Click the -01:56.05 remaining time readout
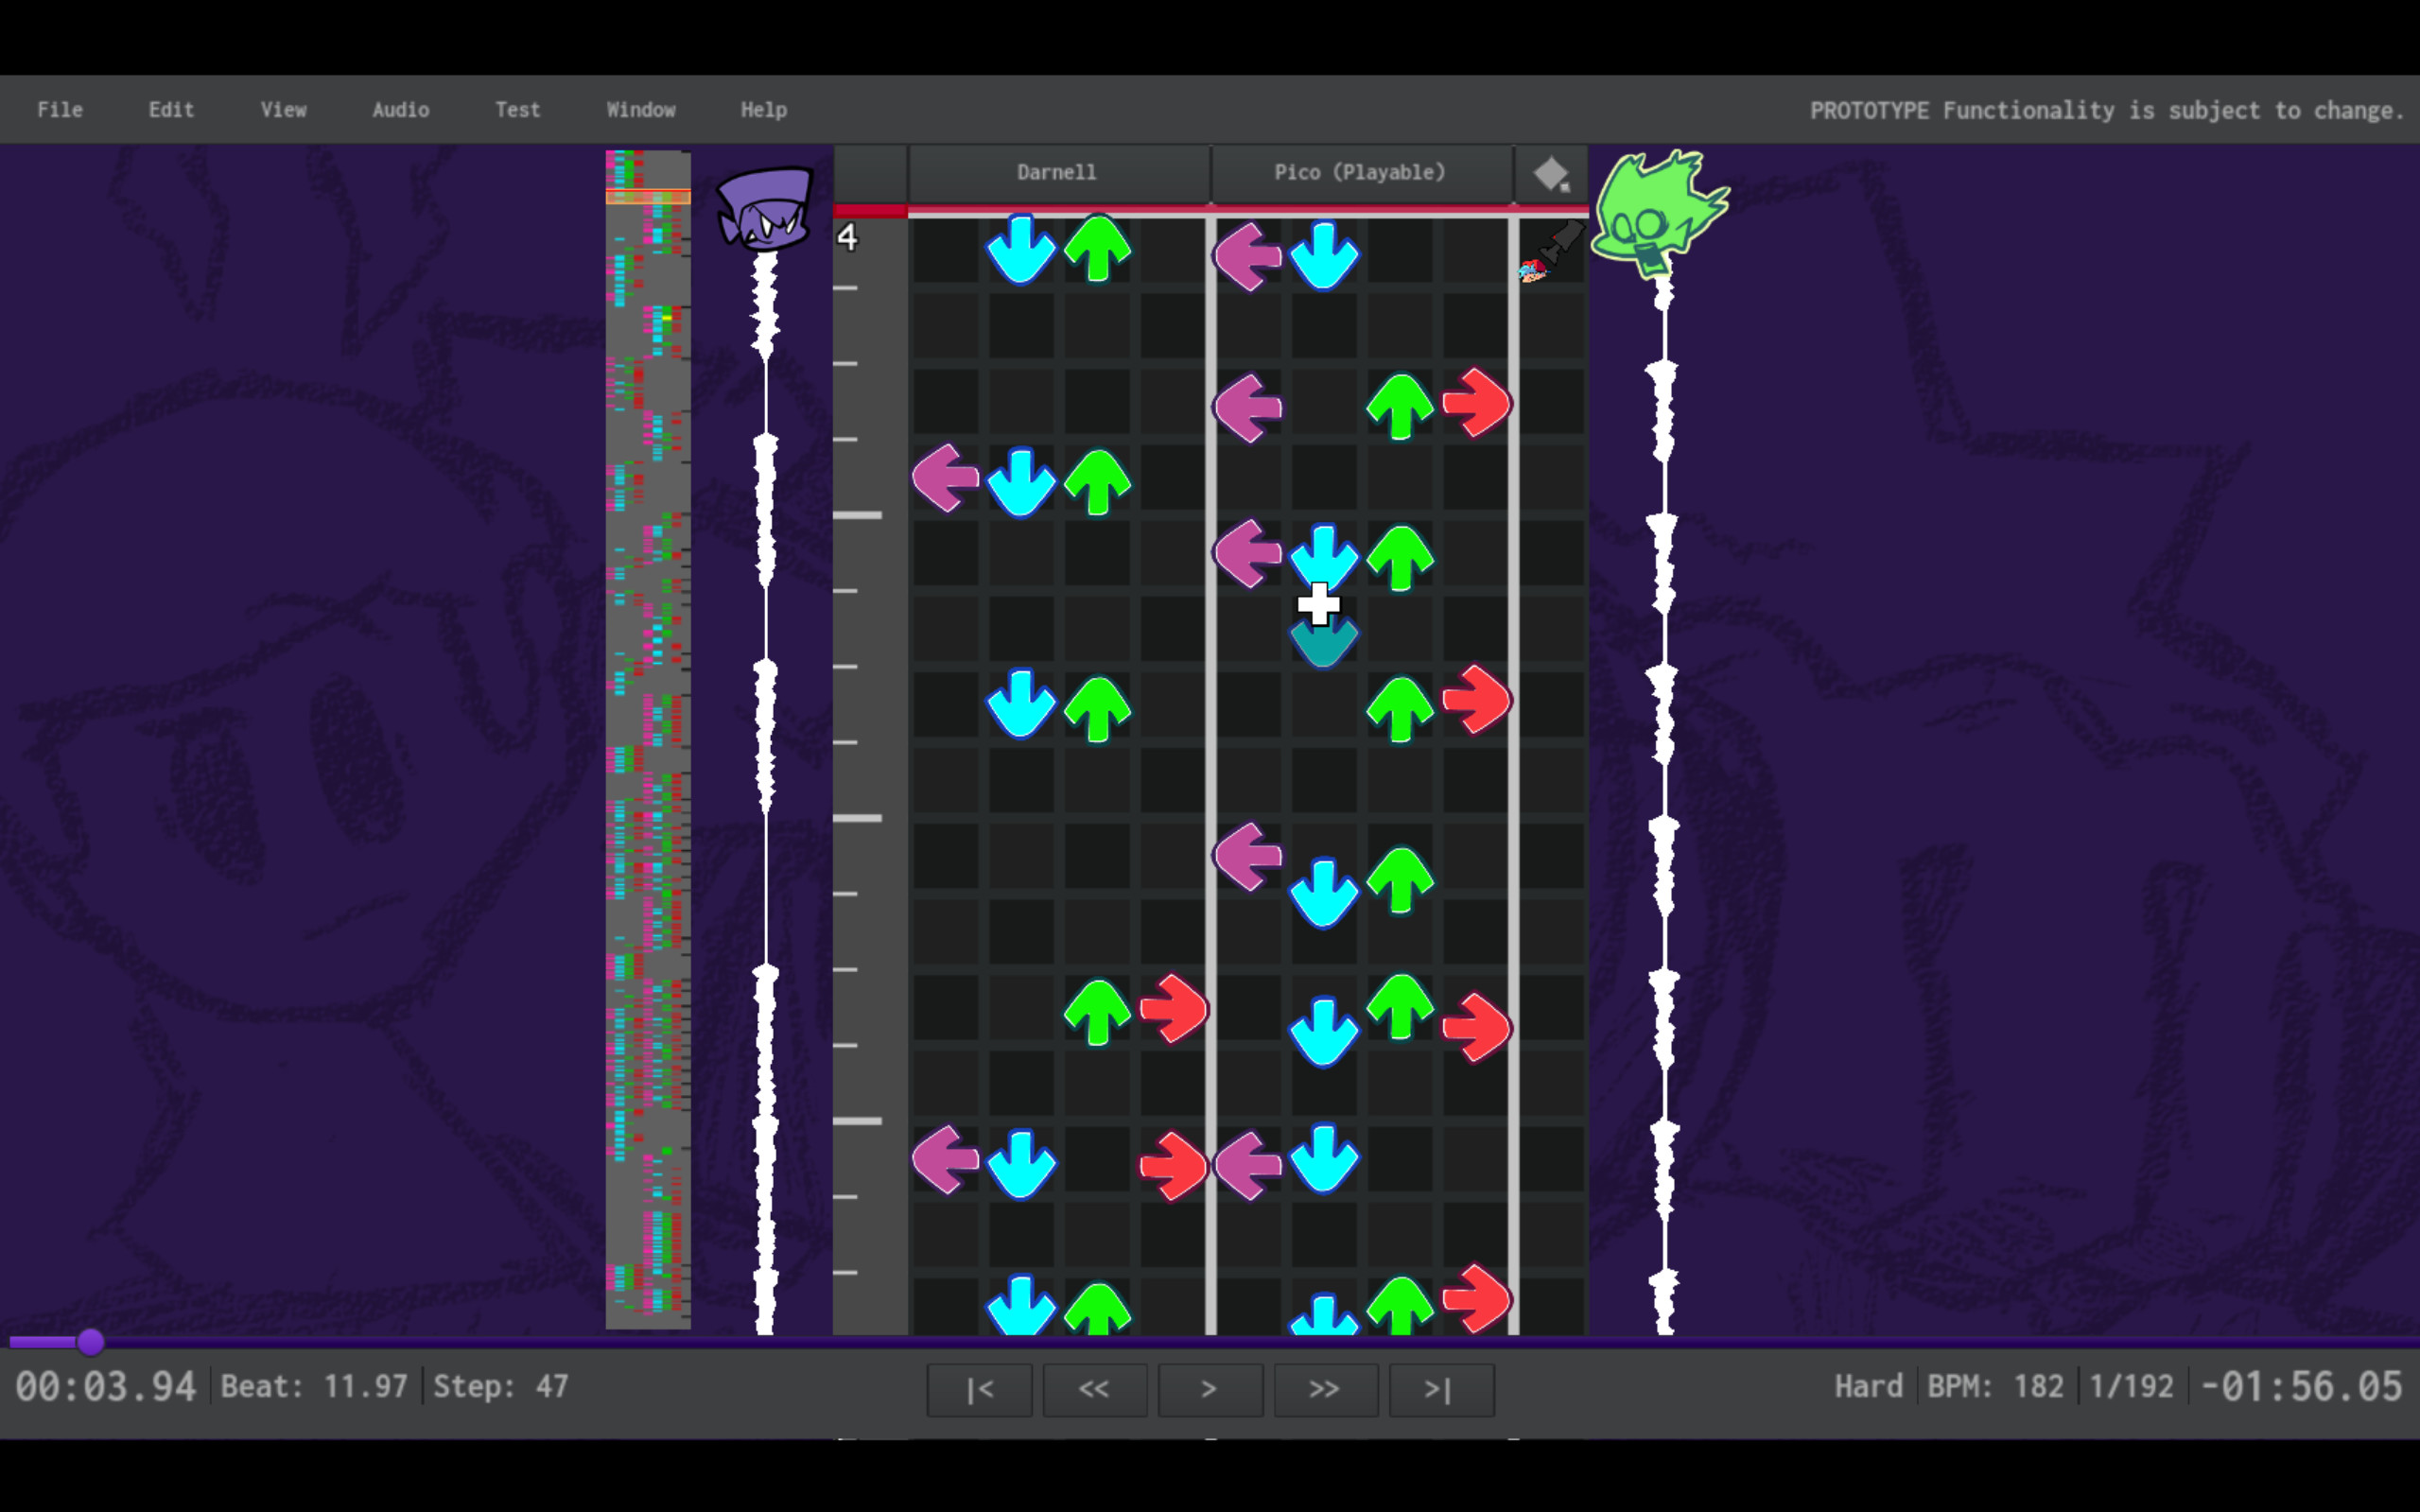Viewport: 2420px width, 1512px height. point(2301,1387)
